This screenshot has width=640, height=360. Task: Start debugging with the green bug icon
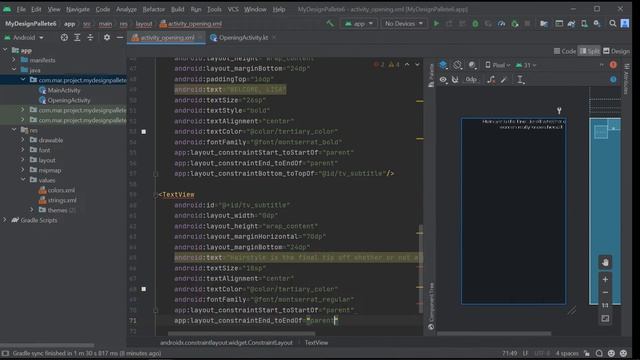coord(475,24)
